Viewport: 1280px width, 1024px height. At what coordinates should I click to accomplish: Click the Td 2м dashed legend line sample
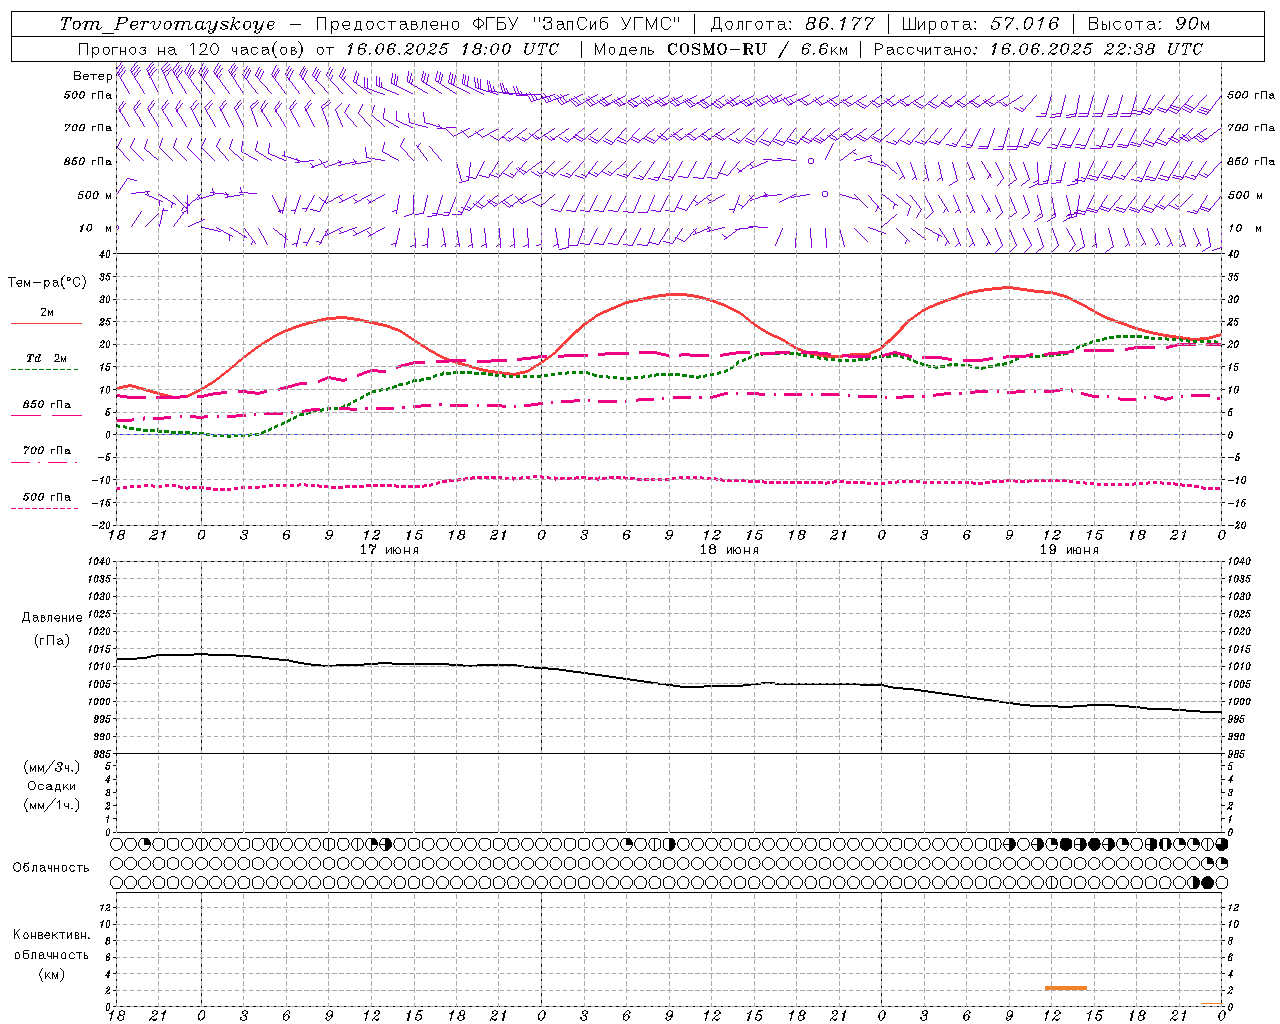(44, 370)
